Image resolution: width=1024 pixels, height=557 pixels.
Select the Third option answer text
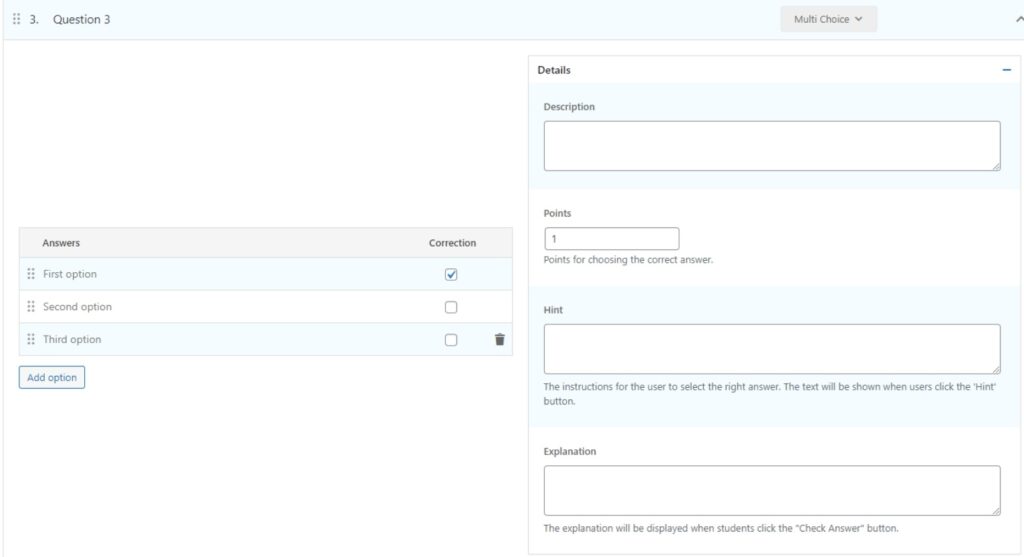coord(72,340)
